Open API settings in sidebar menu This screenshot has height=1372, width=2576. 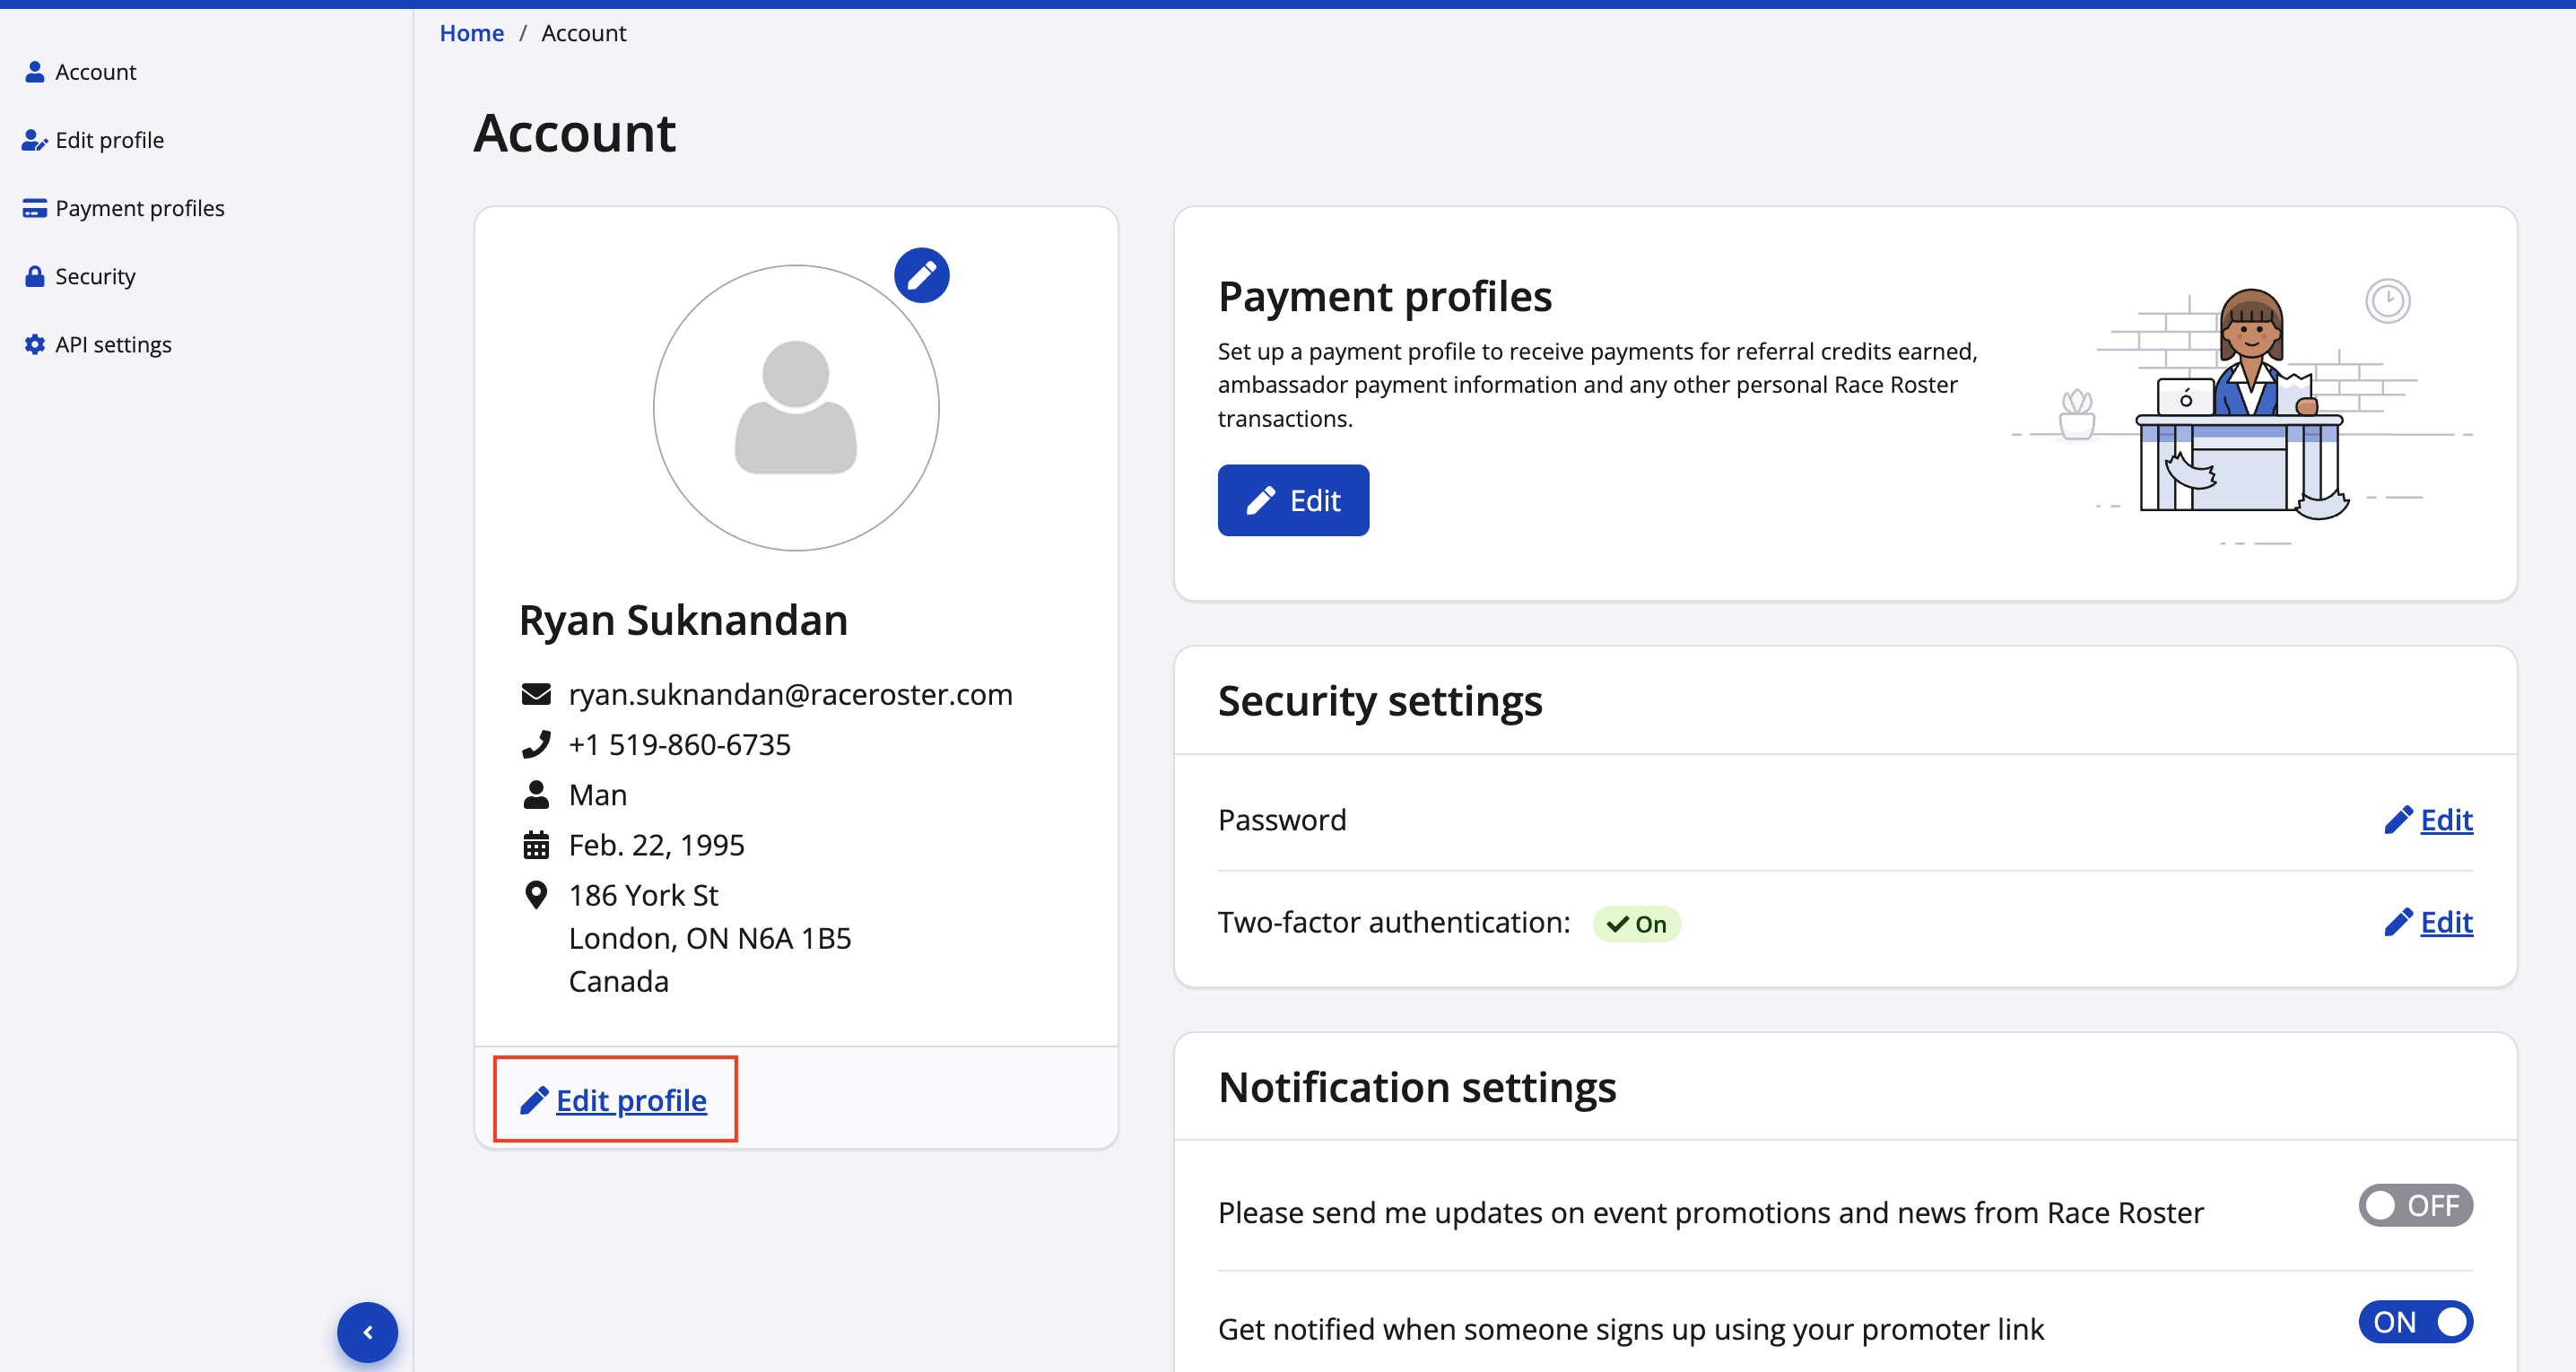click(x=113, y=344)
